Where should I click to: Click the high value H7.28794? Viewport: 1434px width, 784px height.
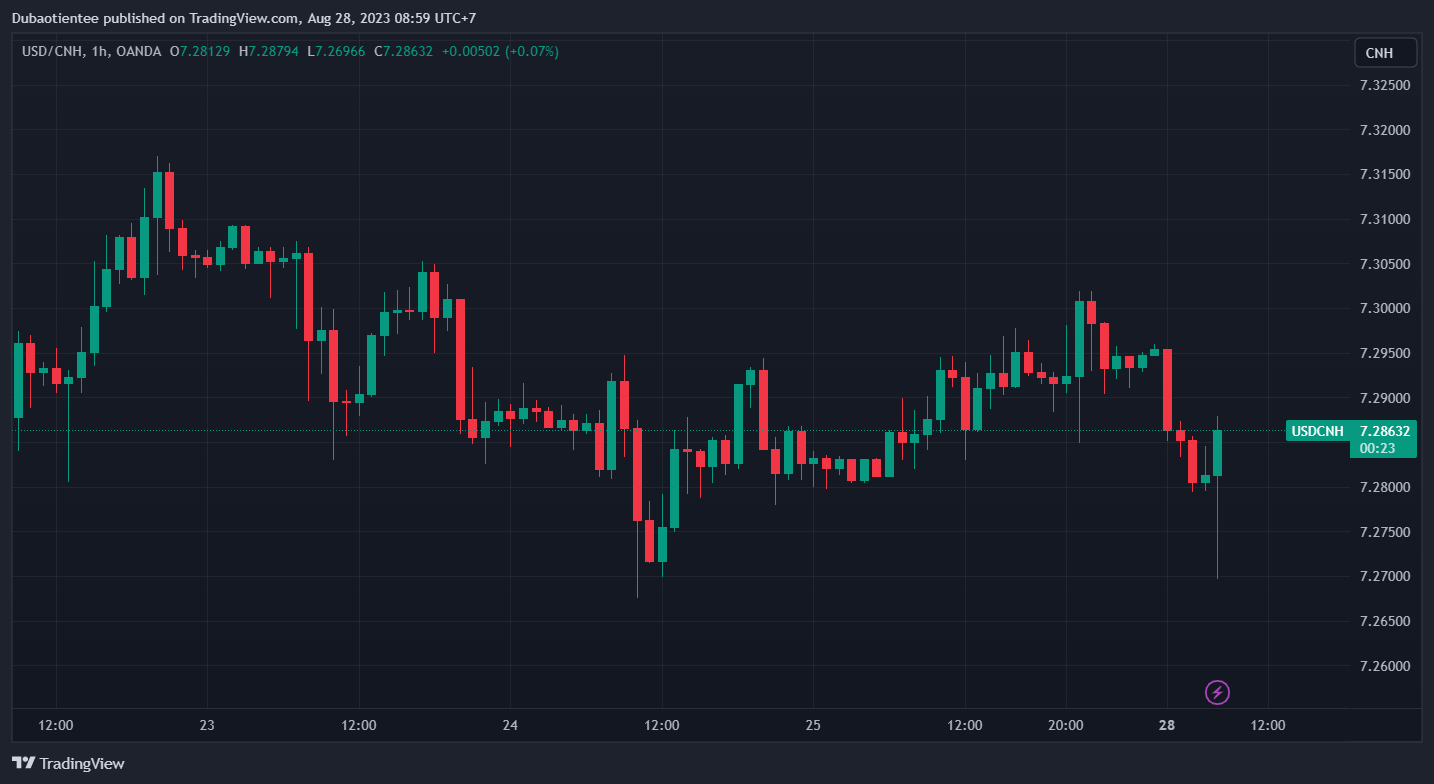268,51
